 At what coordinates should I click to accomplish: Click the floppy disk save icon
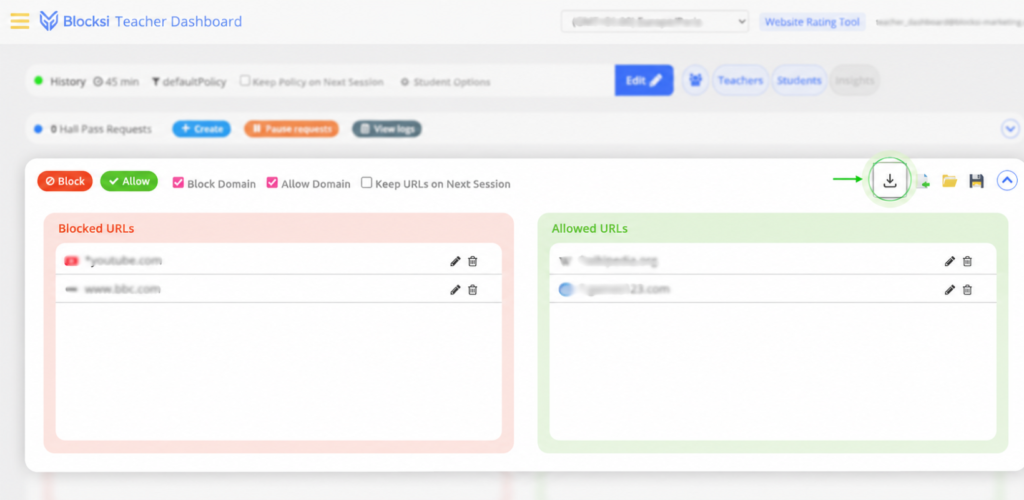coord(976,181)
